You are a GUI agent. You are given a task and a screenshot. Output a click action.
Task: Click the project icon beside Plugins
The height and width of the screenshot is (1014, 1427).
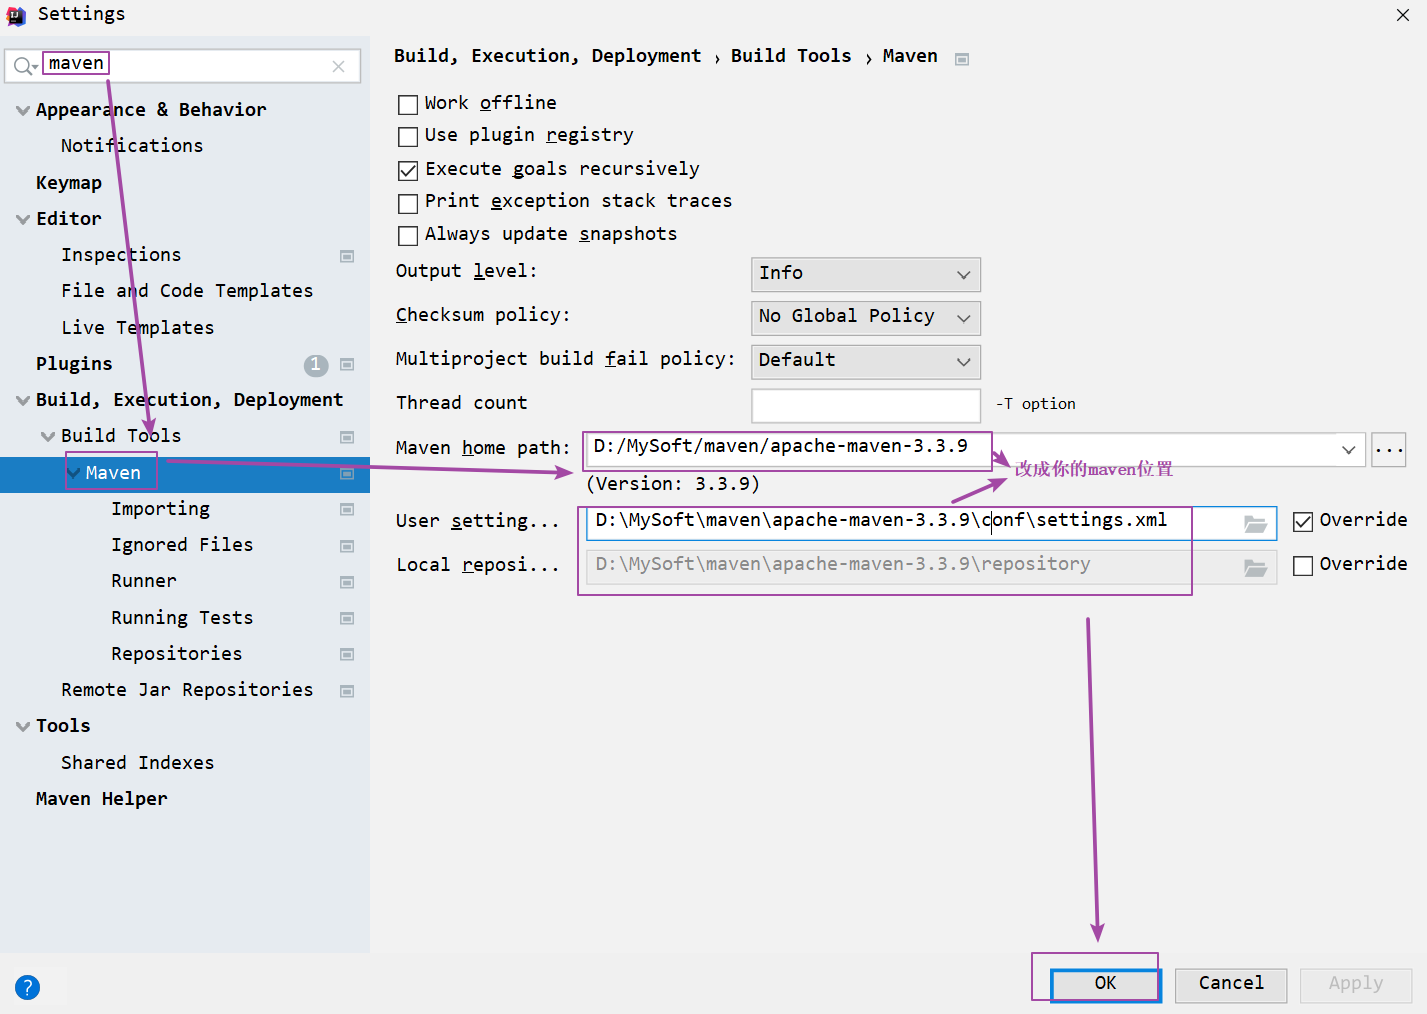click(347, 364)
